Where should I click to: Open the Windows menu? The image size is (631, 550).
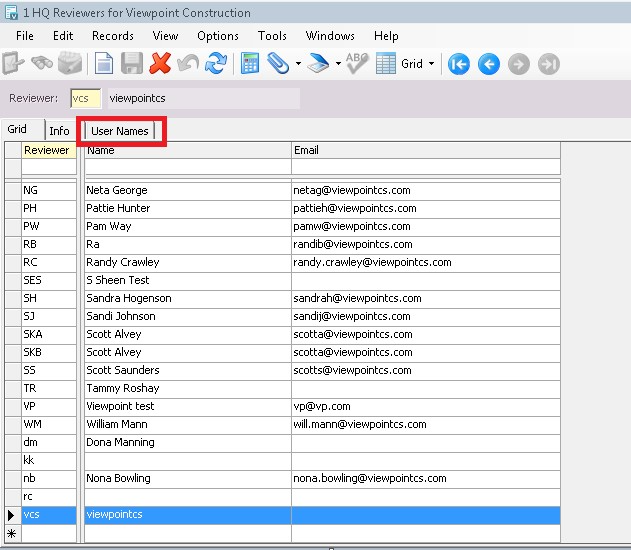[x=330, y=36]
